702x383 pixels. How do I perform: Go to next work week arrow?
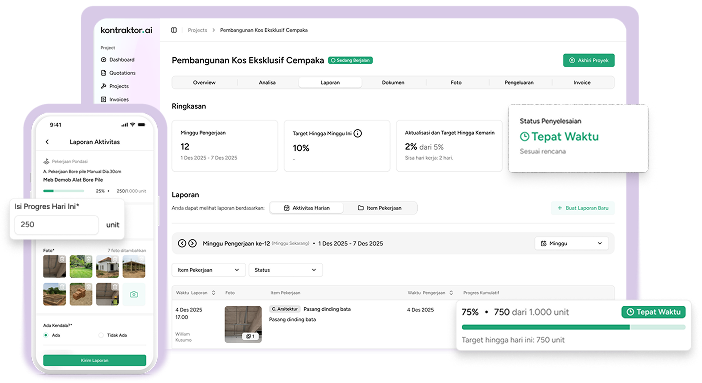[192, 243]
